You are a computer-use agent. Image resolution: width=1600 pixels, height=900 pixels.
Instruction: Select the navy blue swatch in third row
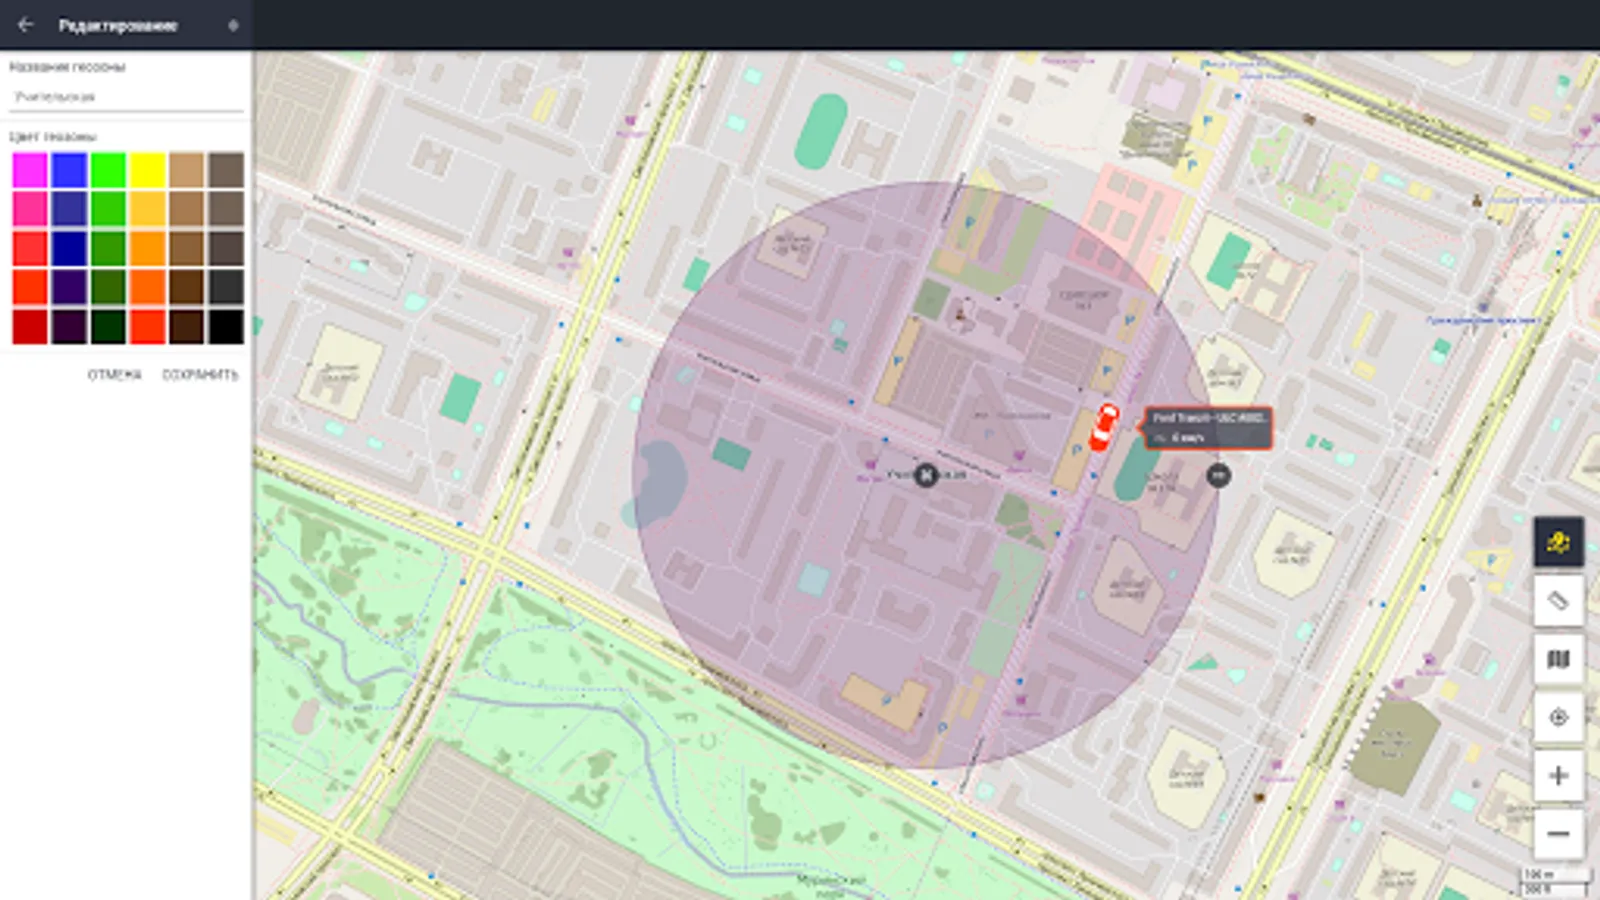[x=69, y=248]
